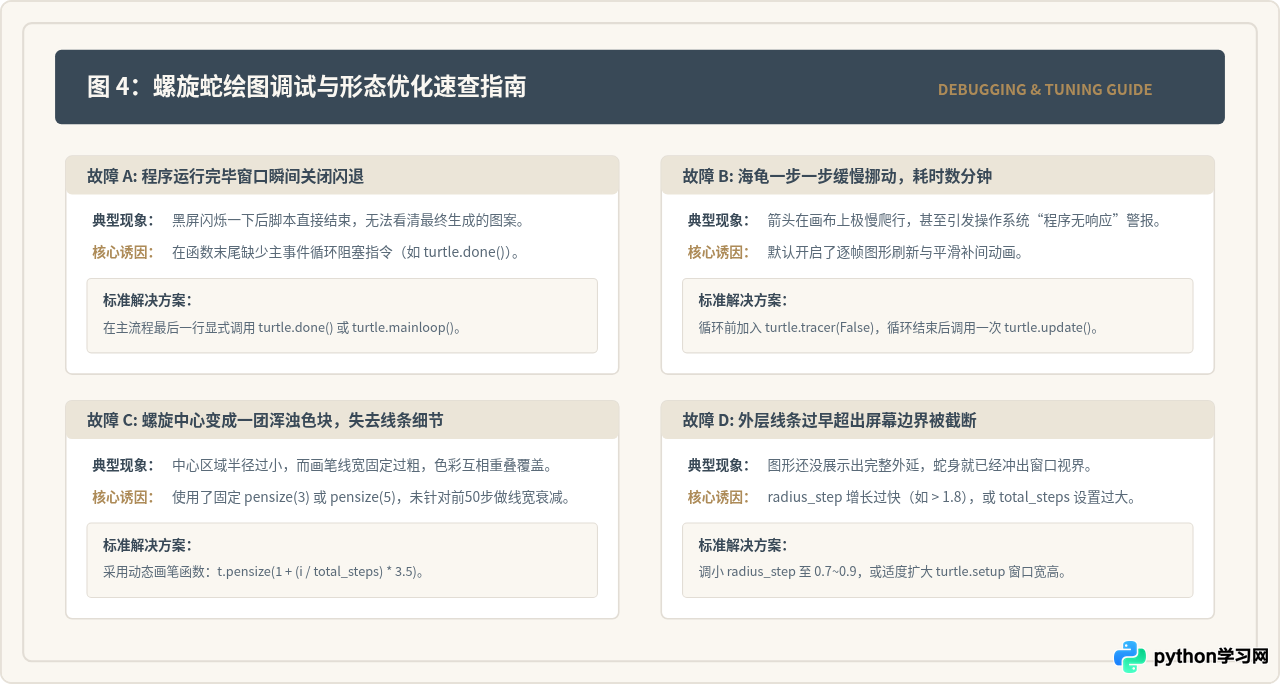
Task: Click "标准解决方案" heading in the 故障 D card
Action: (x=742, y=545)
